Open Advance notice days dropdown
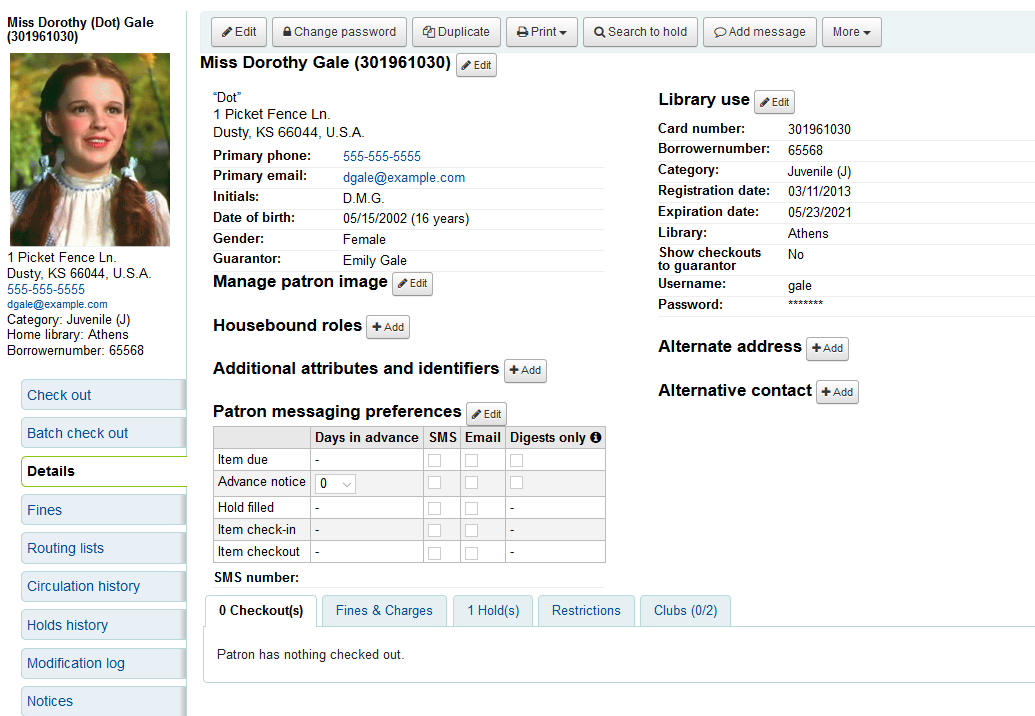Image resolution: width=1035 pixels, height=716 pixels. point(335,484)
